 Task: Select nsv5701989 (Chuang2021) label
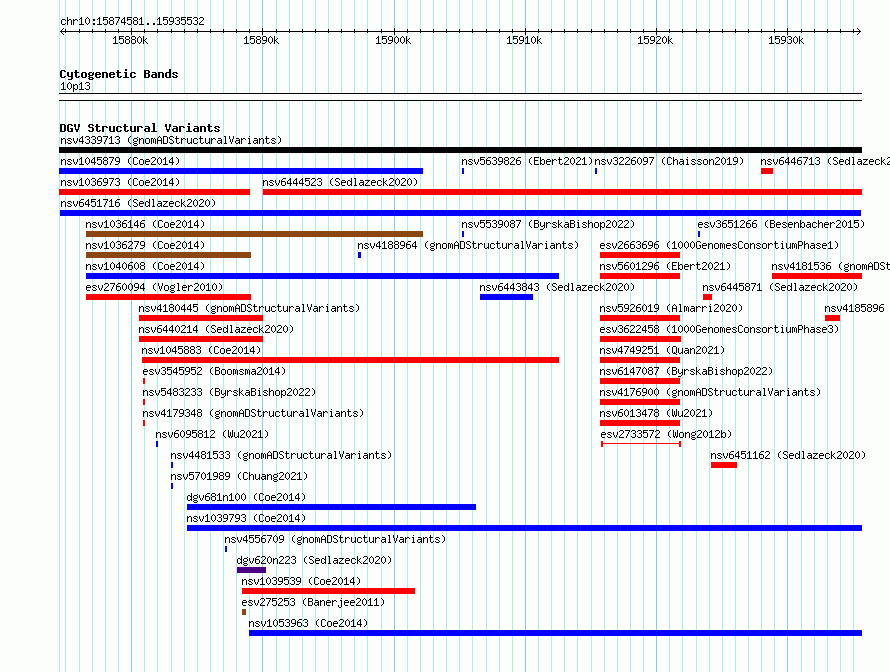tap(239, 476)
